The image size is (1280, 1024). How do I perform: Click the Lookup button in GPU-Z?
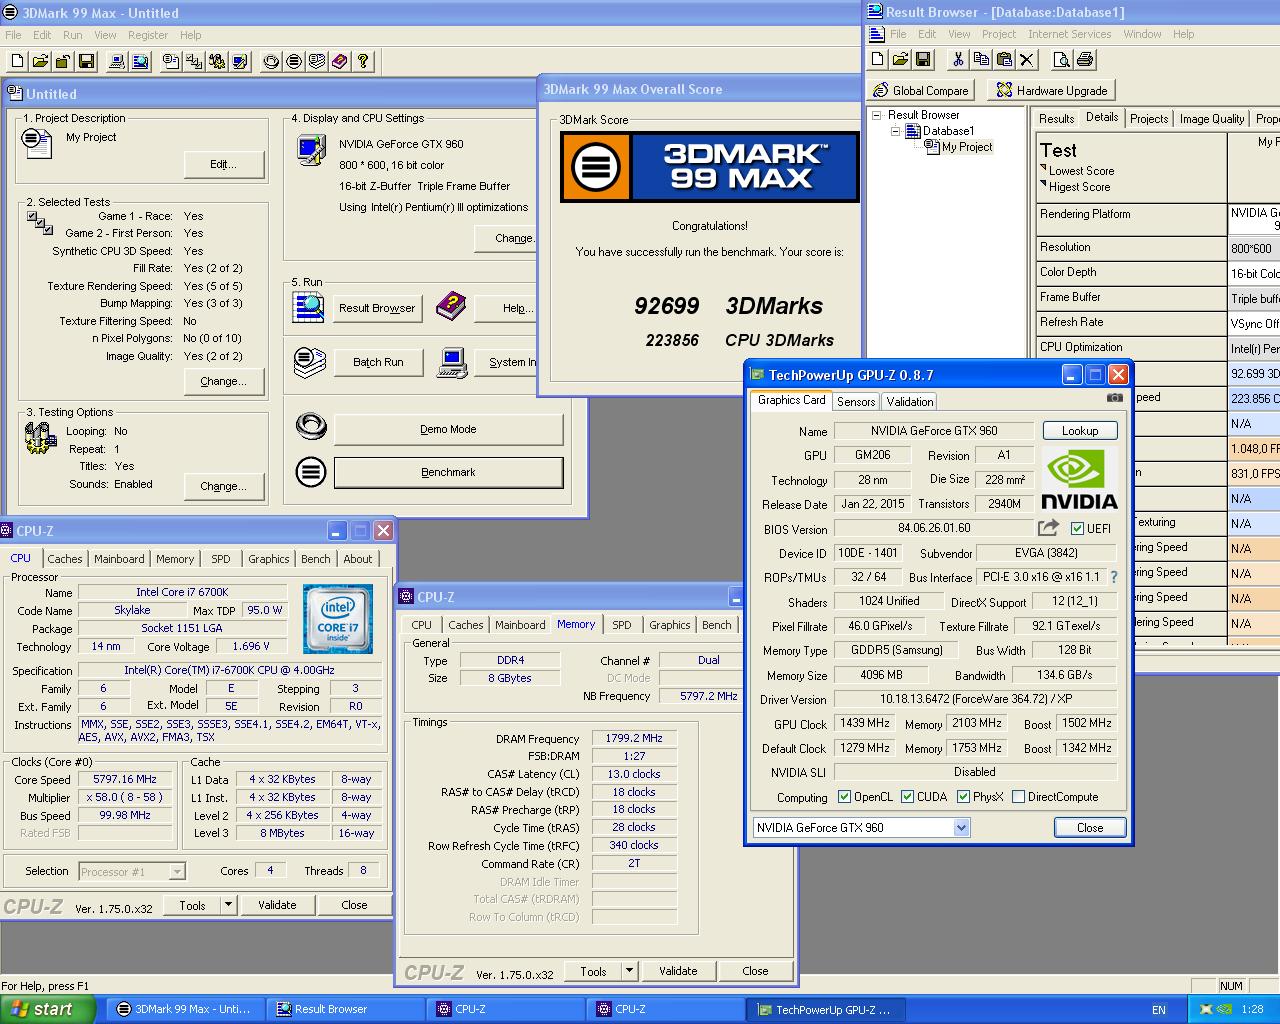click(x=1080, y=431)
